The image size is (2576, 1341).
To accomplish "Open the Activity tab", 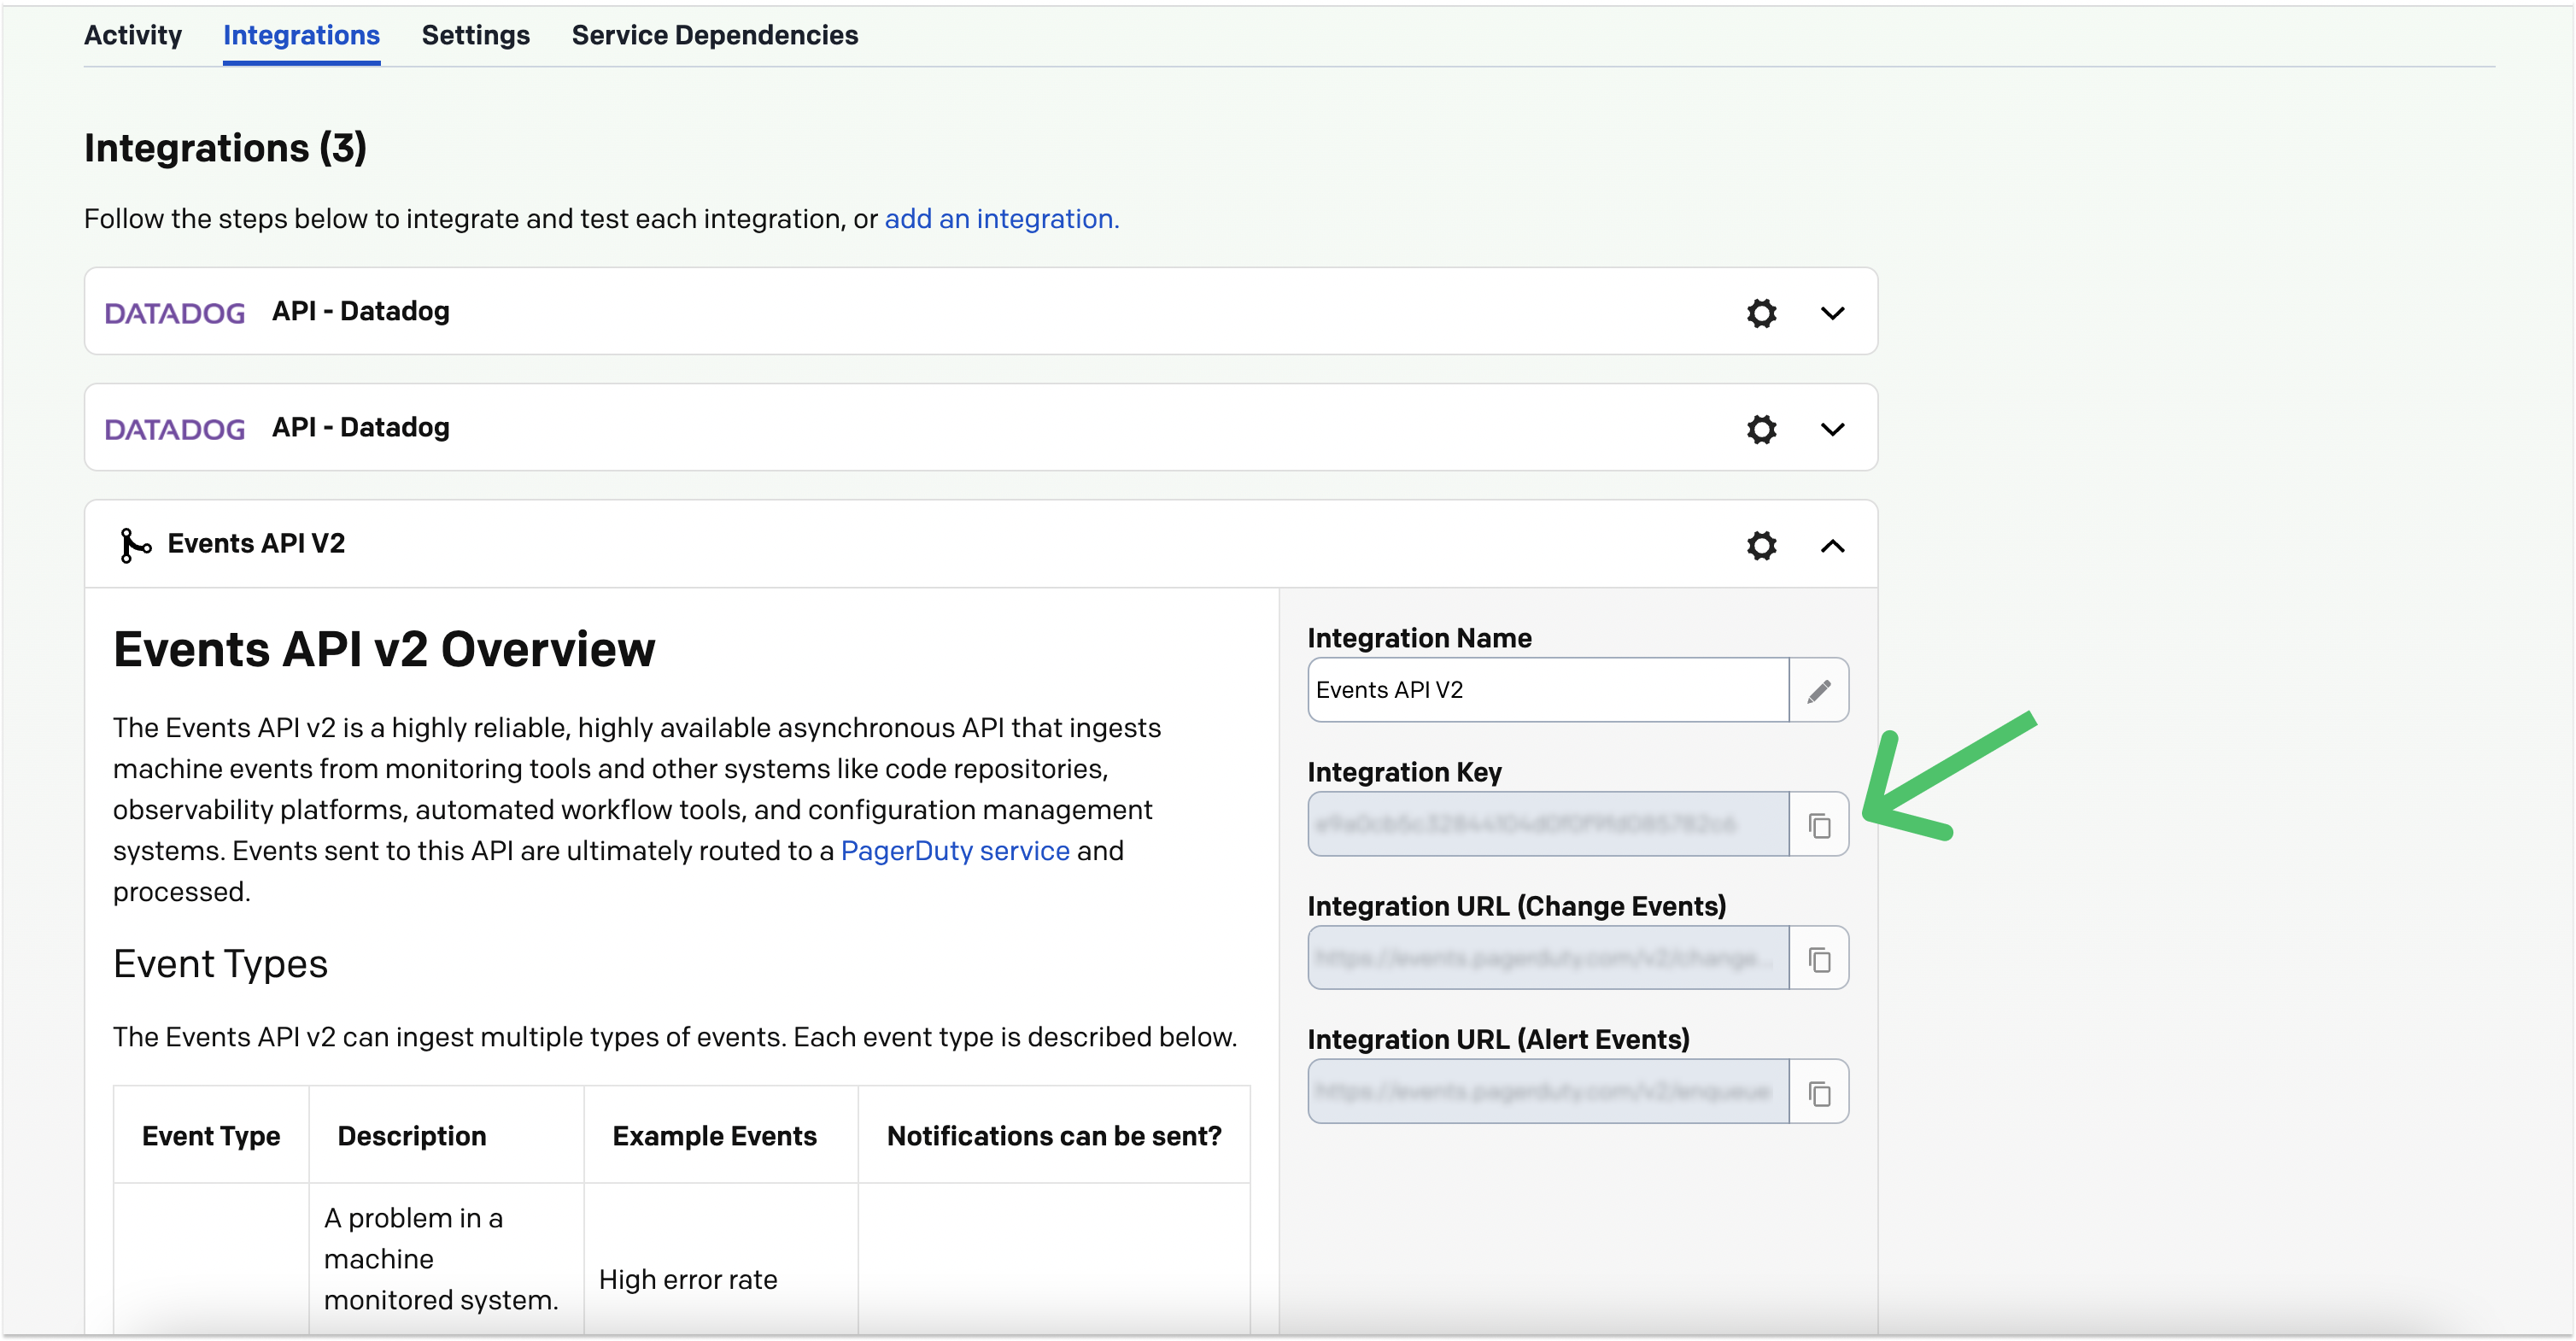I will coord(132,35).
